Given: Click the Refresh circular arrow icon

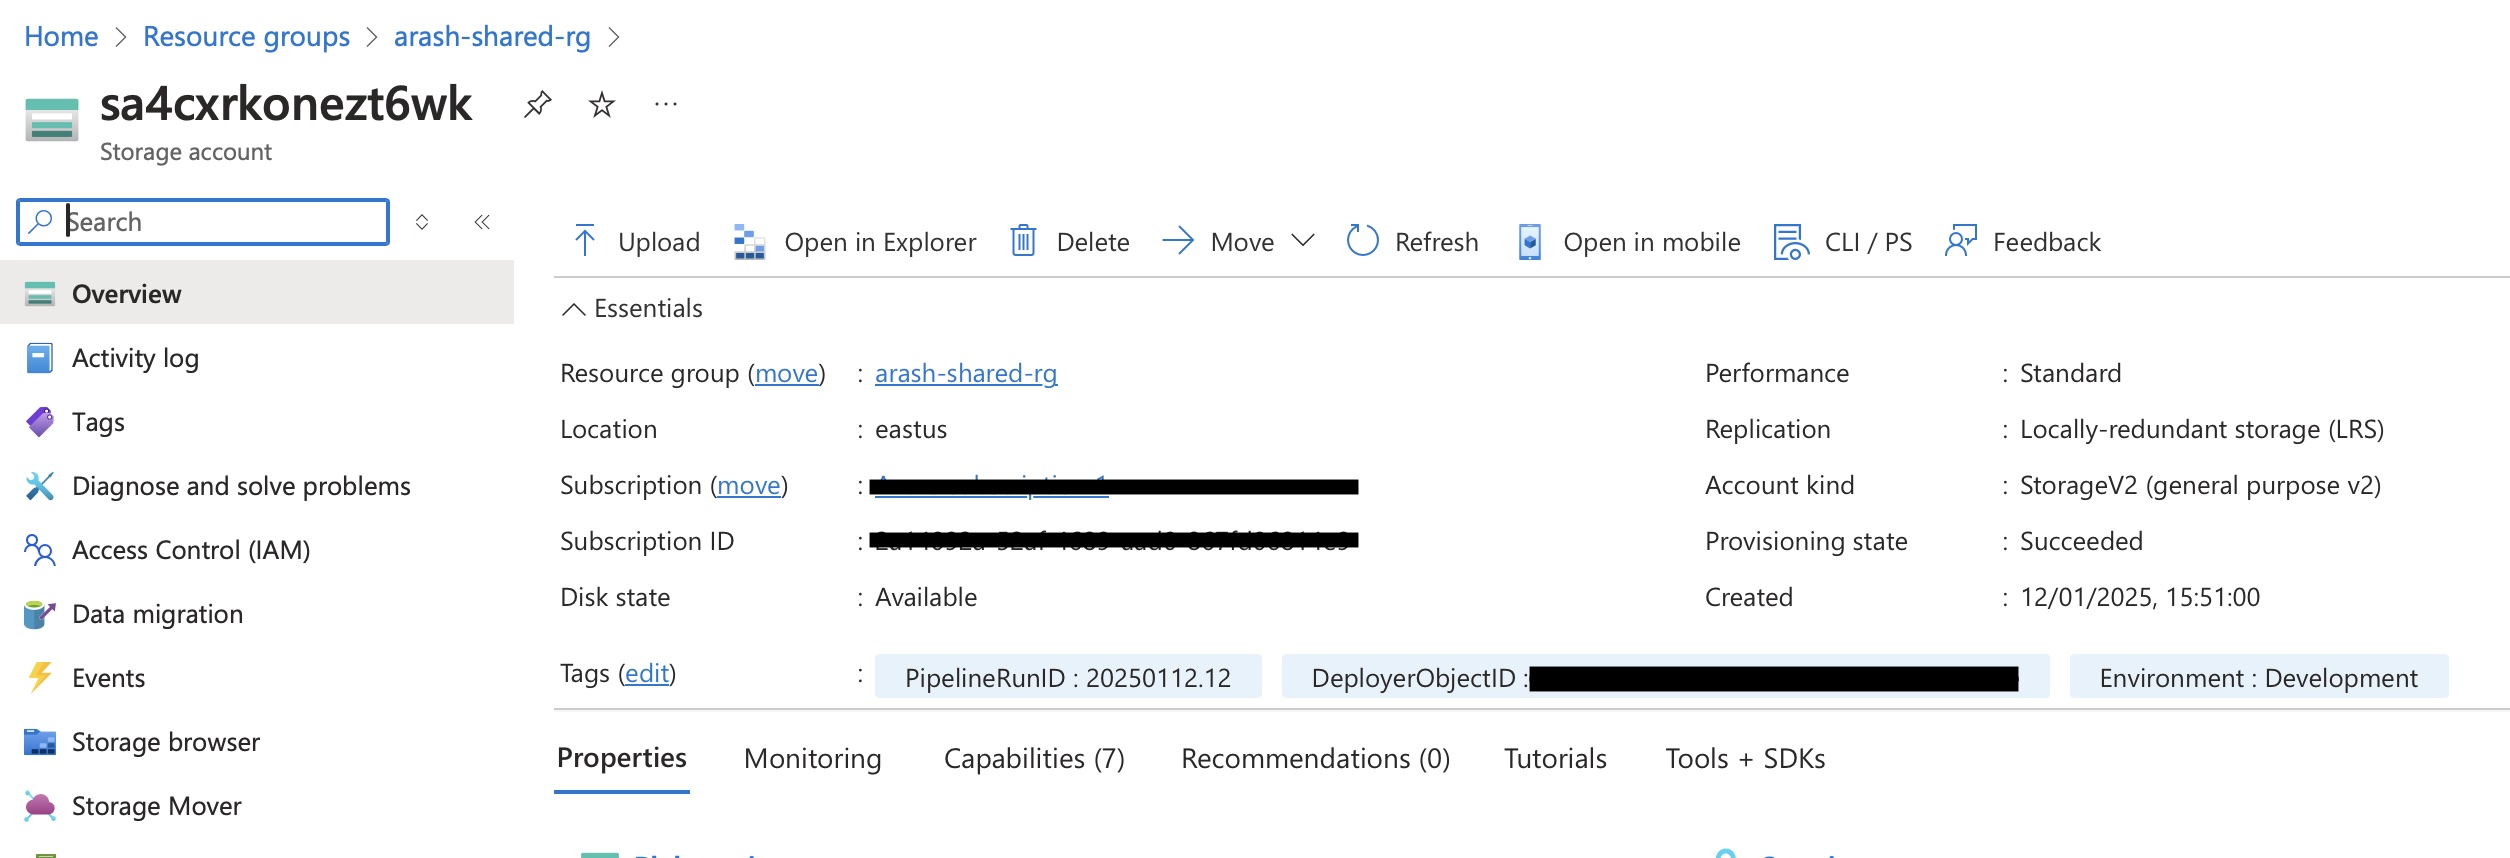Looking at the screenshot, I should click(x=1362, y=241).
